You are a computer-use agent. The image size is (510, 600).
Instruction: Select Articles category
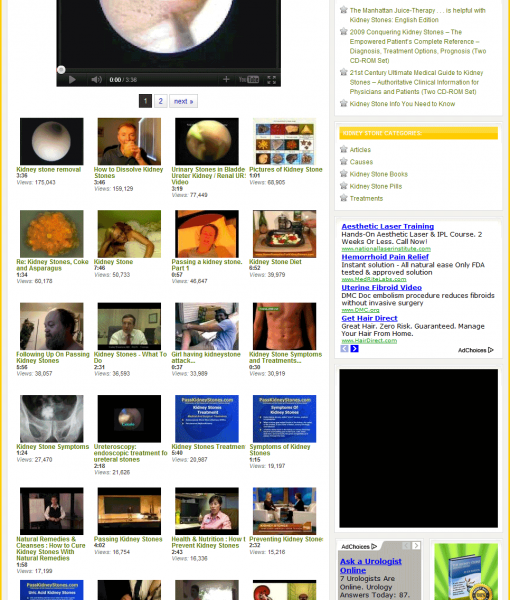pyautogui.click(x=360, y=150)
